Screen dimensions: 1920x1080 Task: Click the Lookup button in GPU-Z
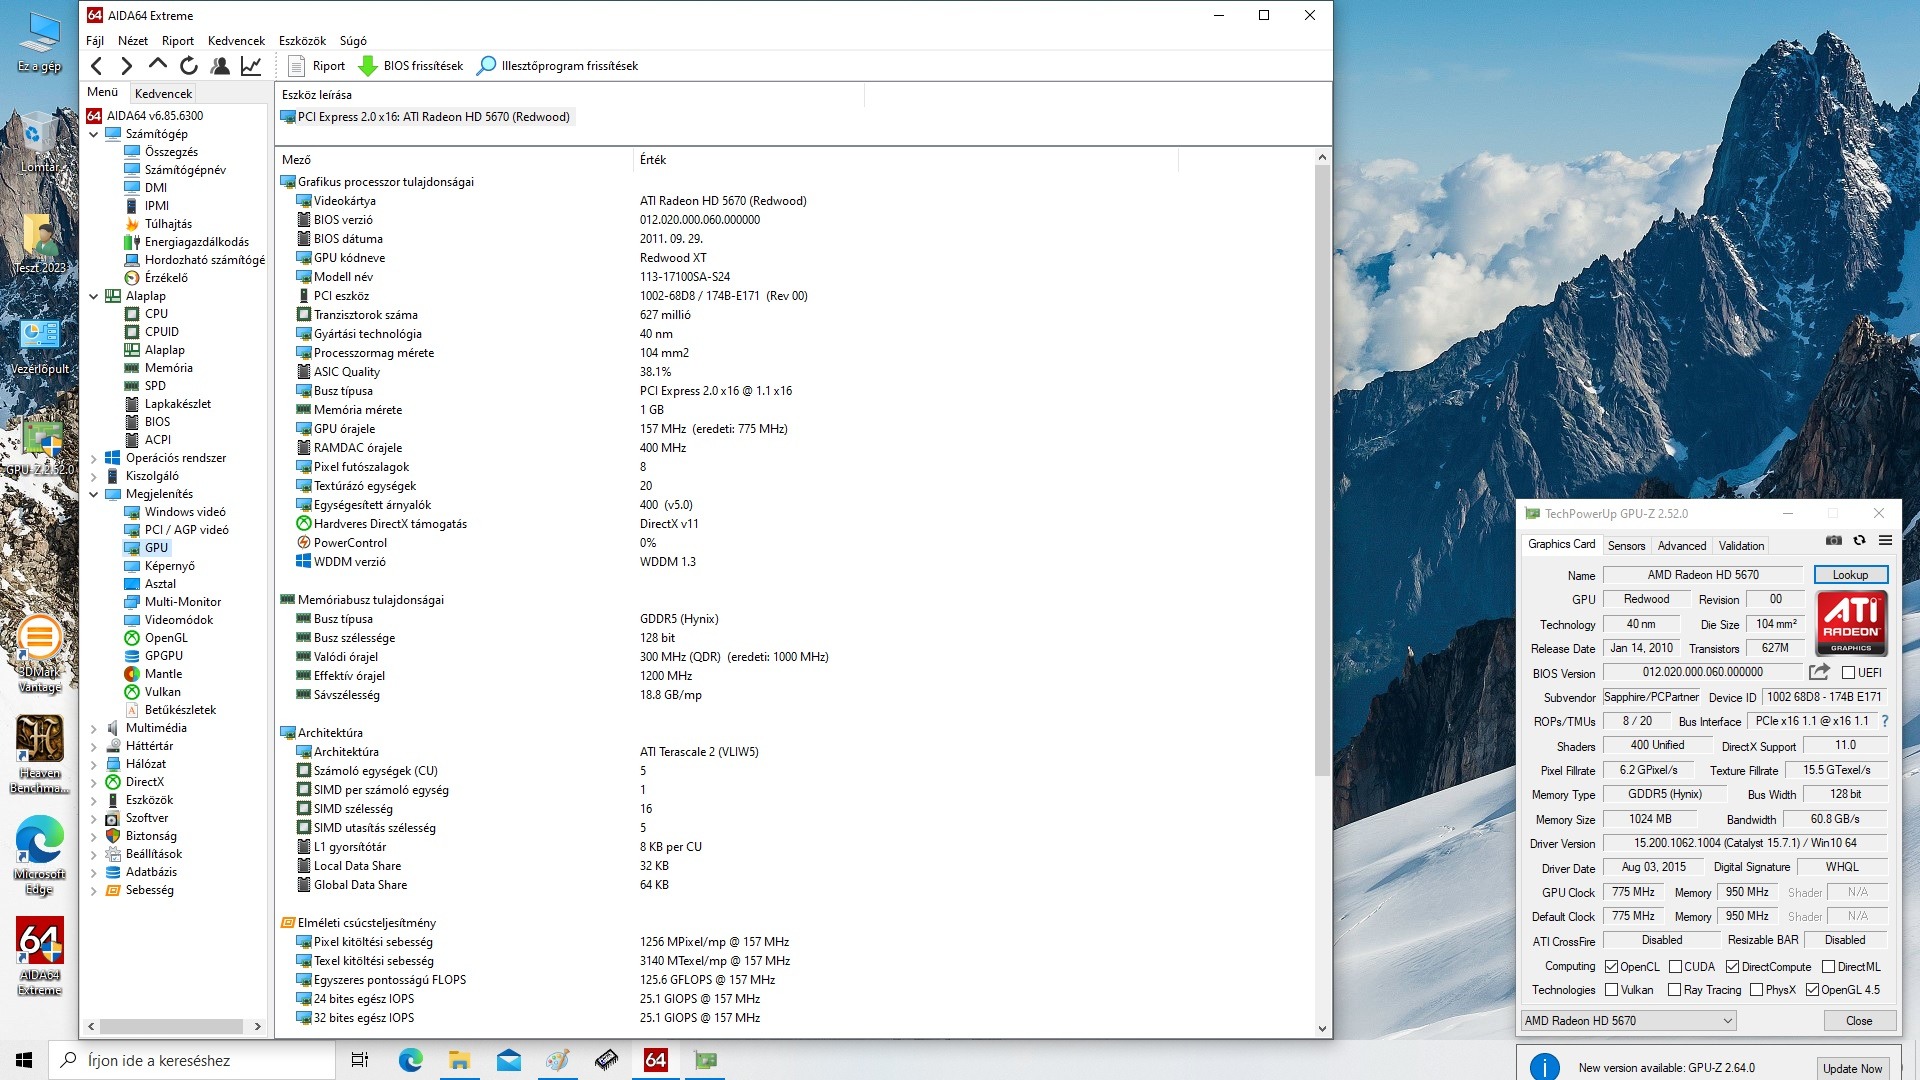click(x=1850, y=575)
